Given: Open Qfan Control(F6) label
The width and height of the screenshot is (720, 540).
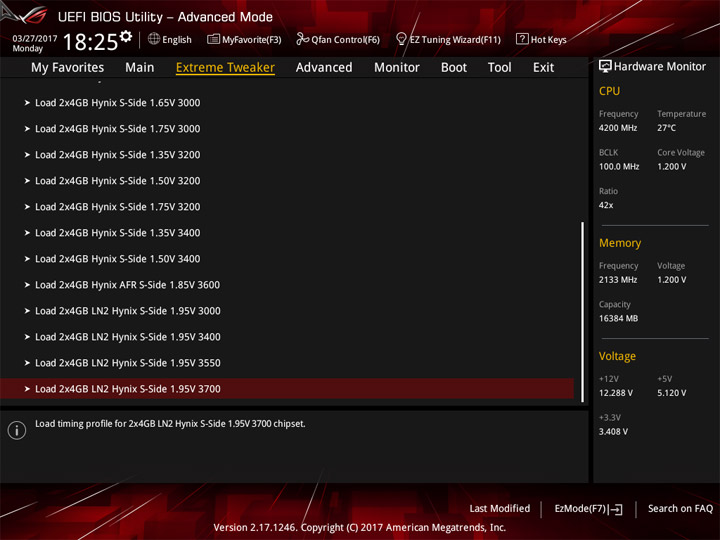Looking at the screenshot, I should (346, 40).
